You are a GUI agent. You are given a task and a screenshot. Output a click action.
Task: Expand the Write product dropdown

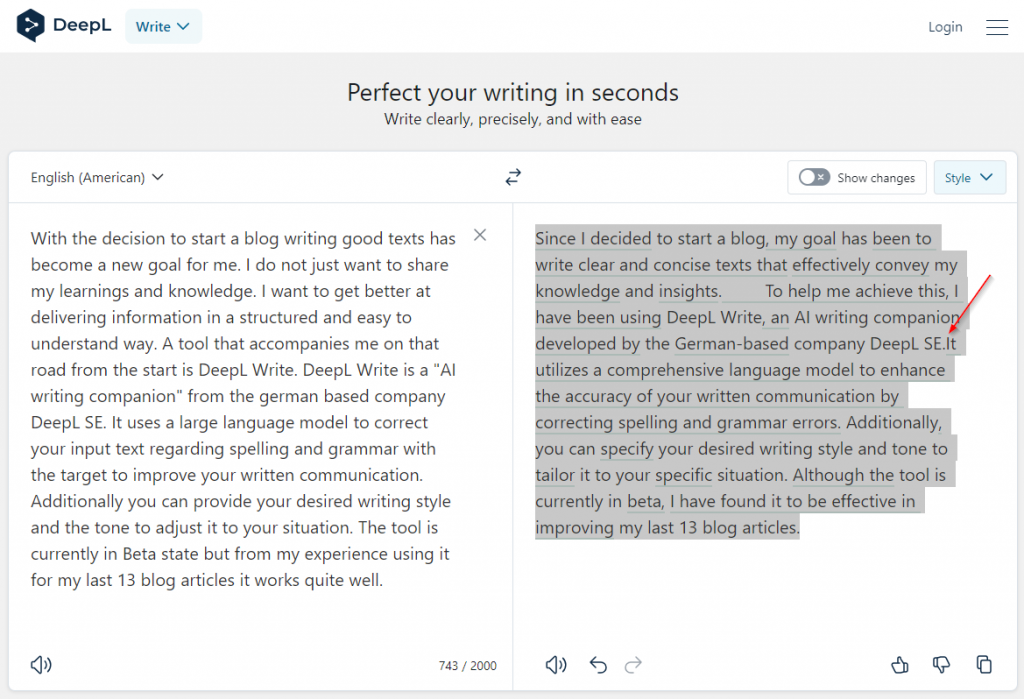[x=163, y=27]
